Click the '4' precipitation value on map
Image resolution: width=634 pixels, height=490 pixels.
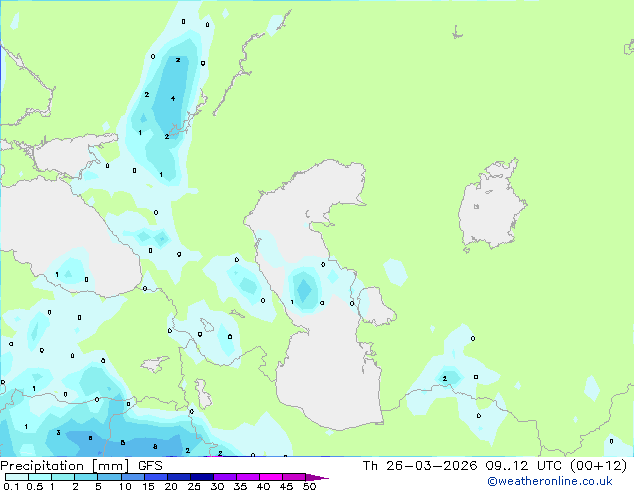click(173, 98)
